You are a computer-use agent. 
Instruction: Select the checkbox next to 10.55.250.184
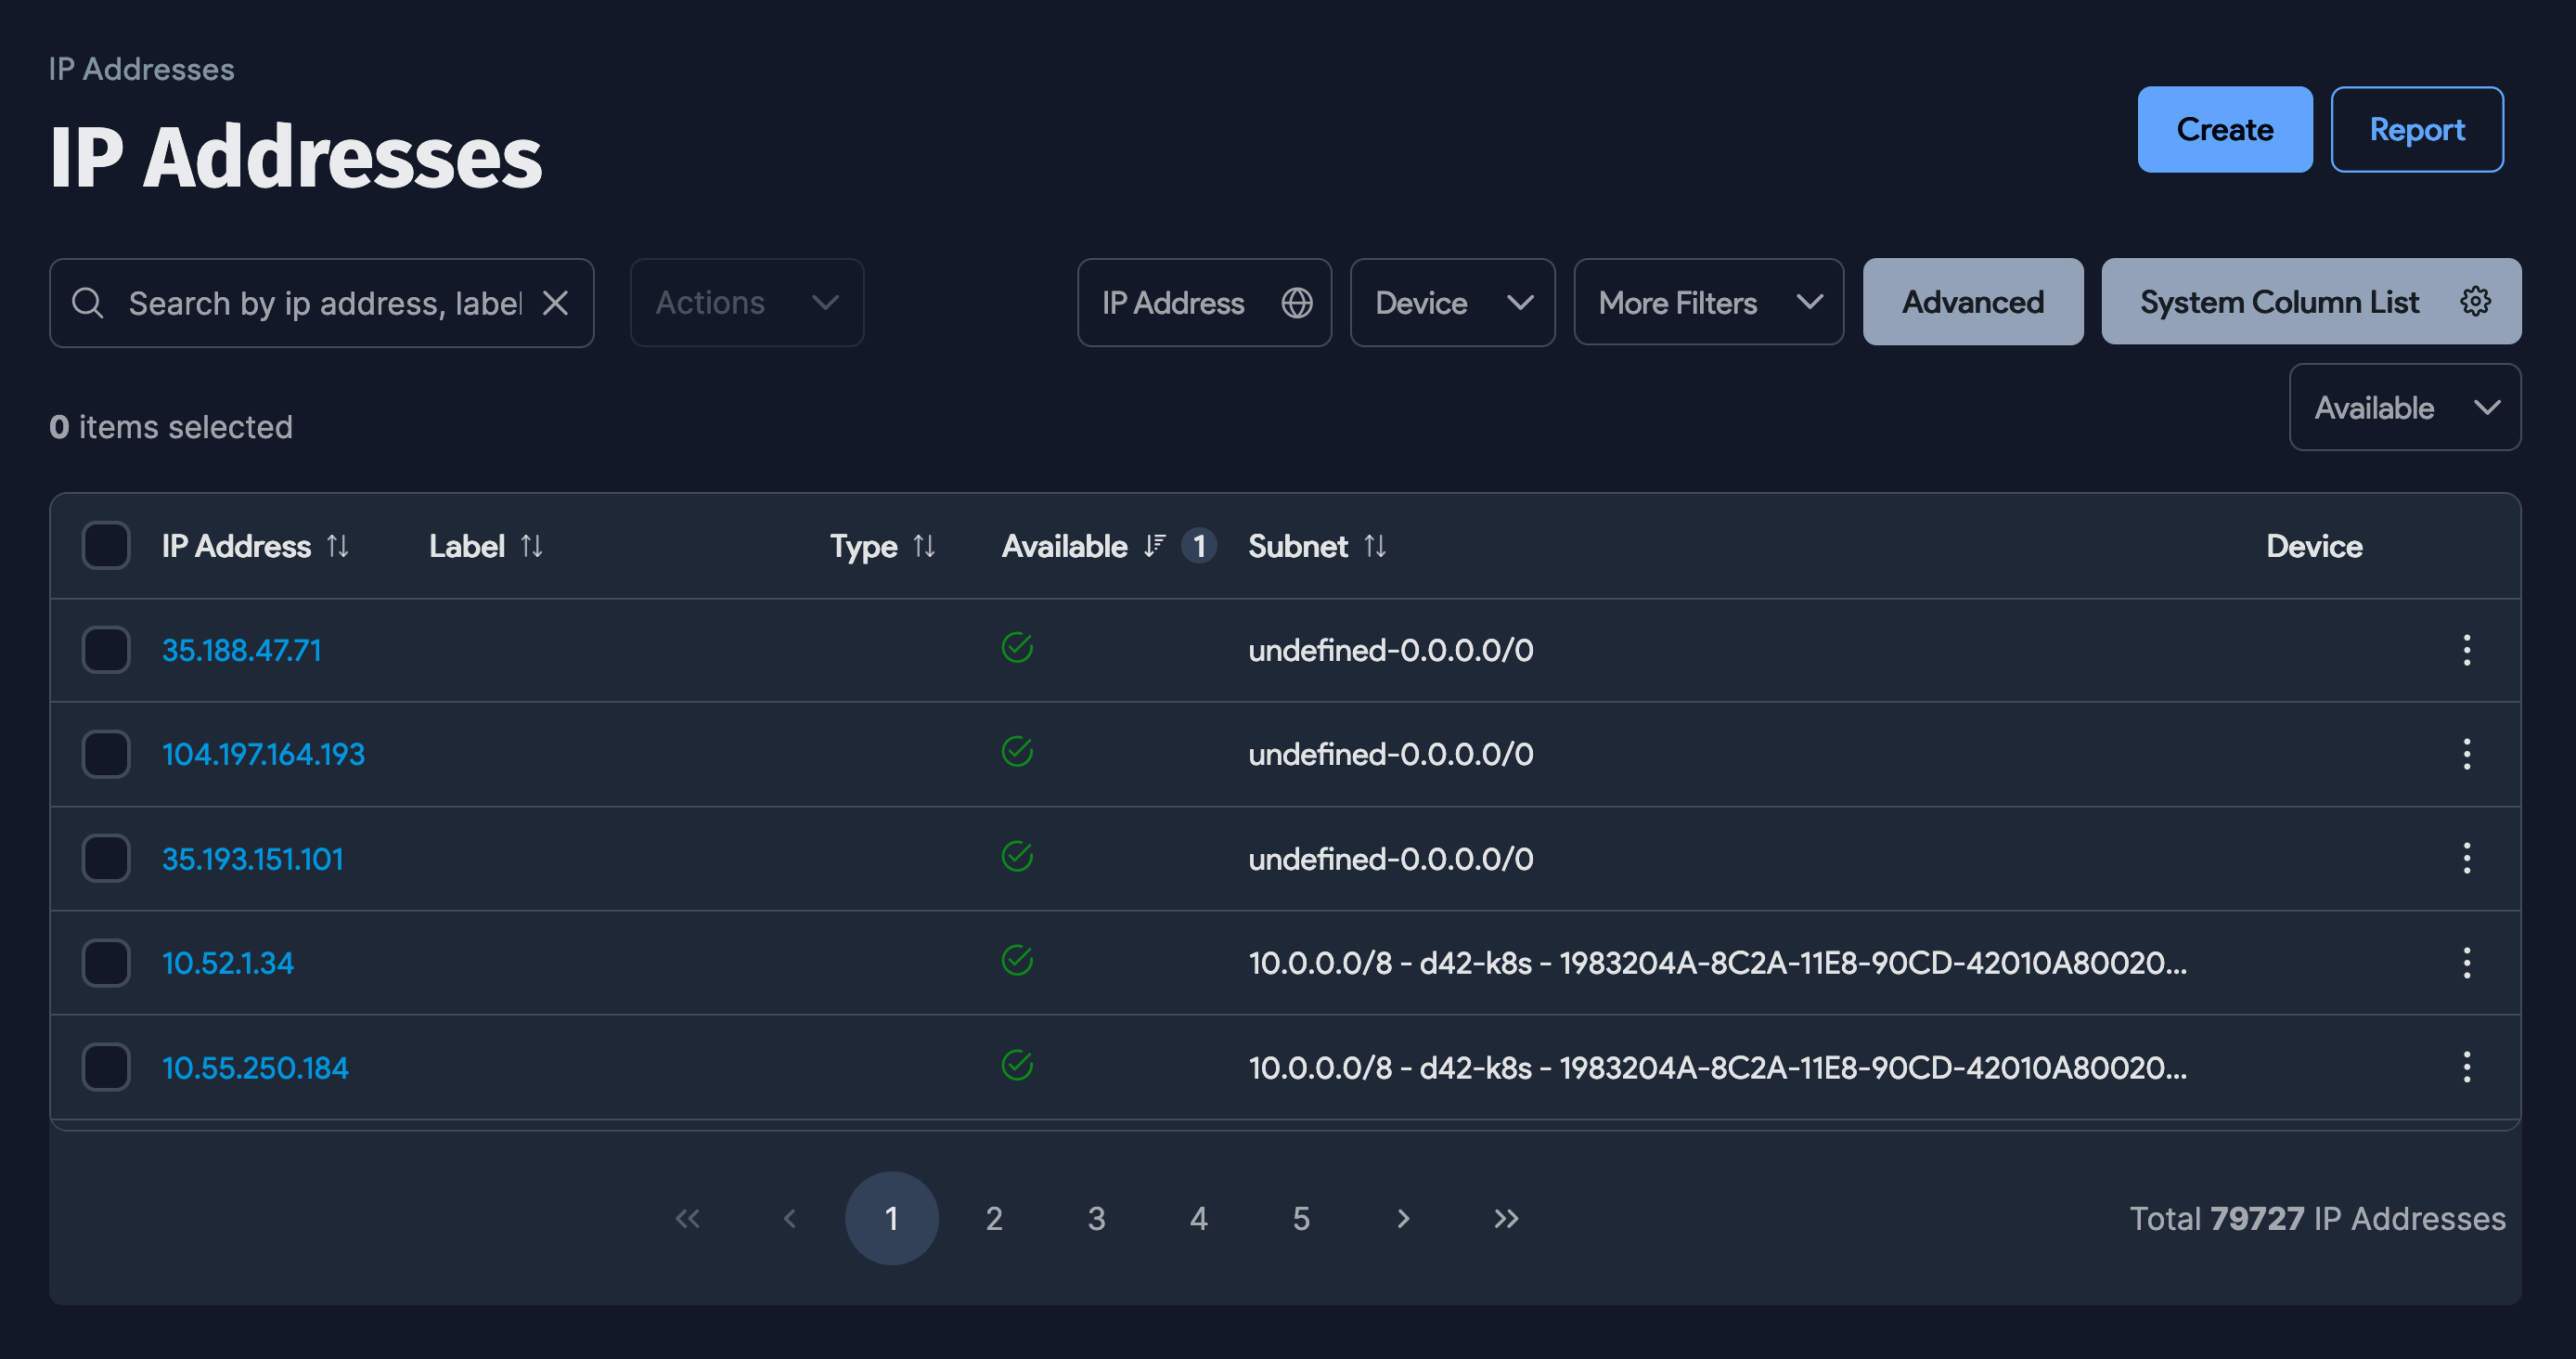(x=105, y=1067)
